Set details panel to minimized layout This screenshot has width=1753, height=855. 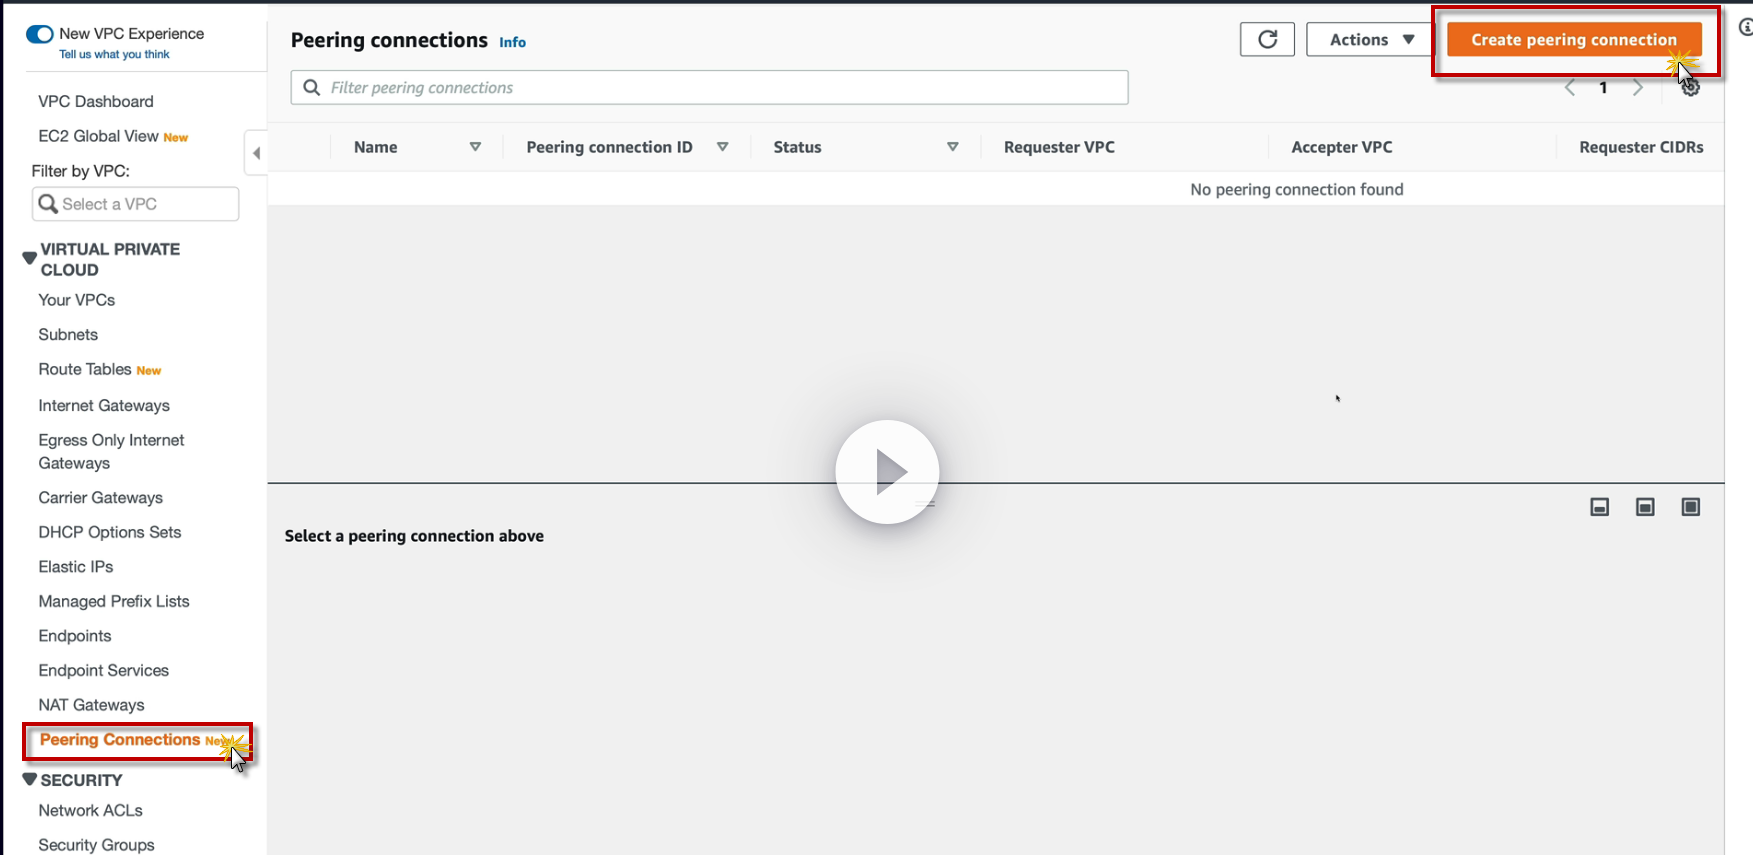1600,507
